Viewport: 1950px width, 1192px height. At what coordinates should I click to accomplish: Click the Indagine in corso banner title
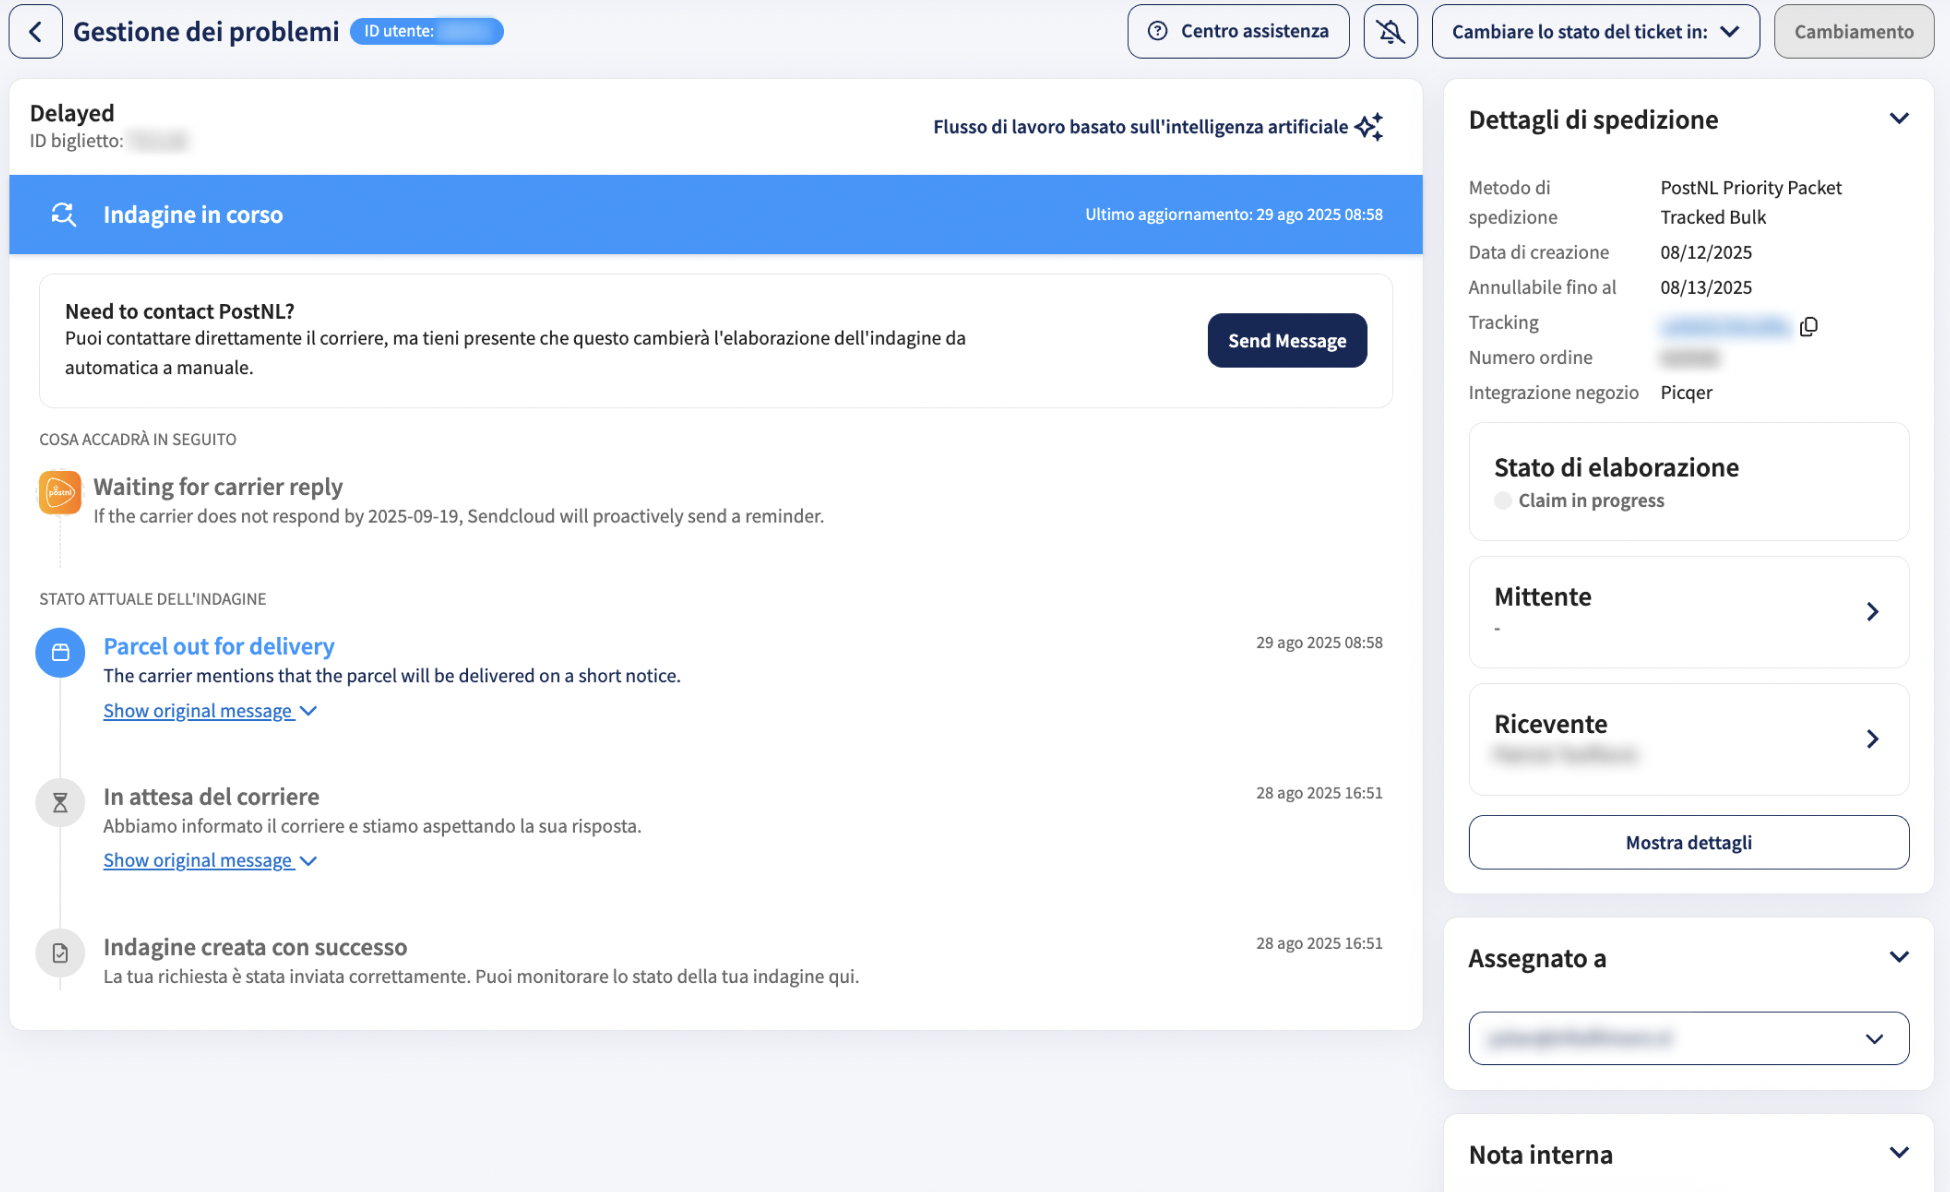point(193,214)
